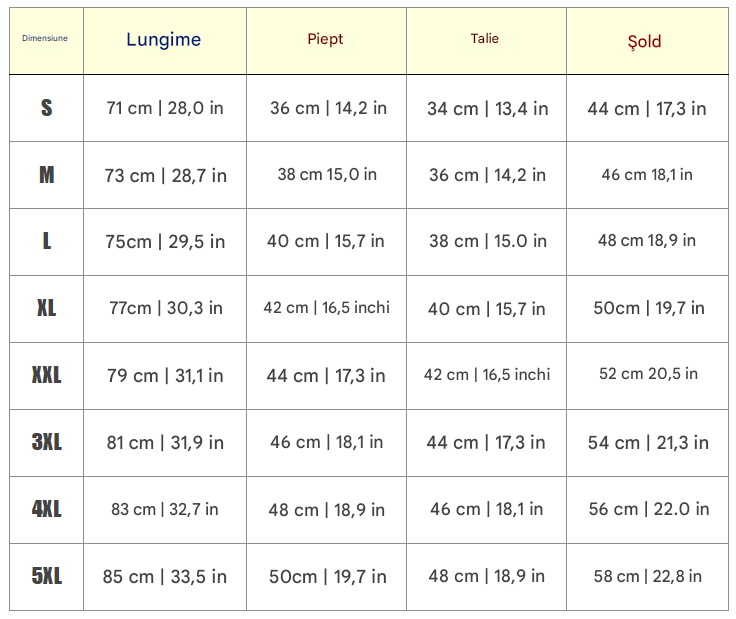Select the M size row label
Screen dimensions: 736x619
pos(46,175)
